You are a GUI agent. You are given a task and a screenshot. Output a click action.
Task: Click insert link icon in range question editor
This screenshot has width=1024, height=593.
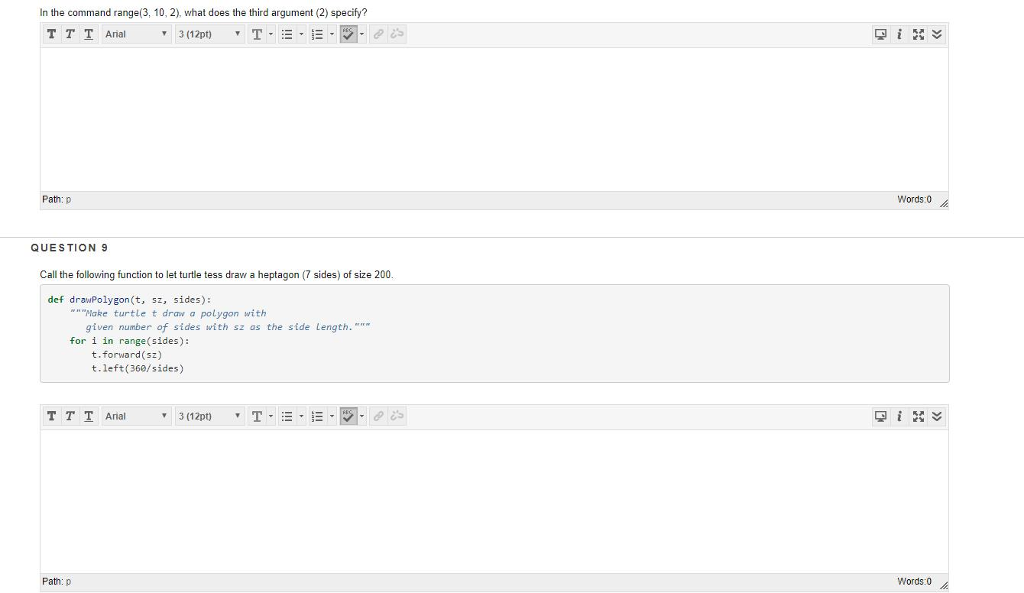[x=378, y=34]
